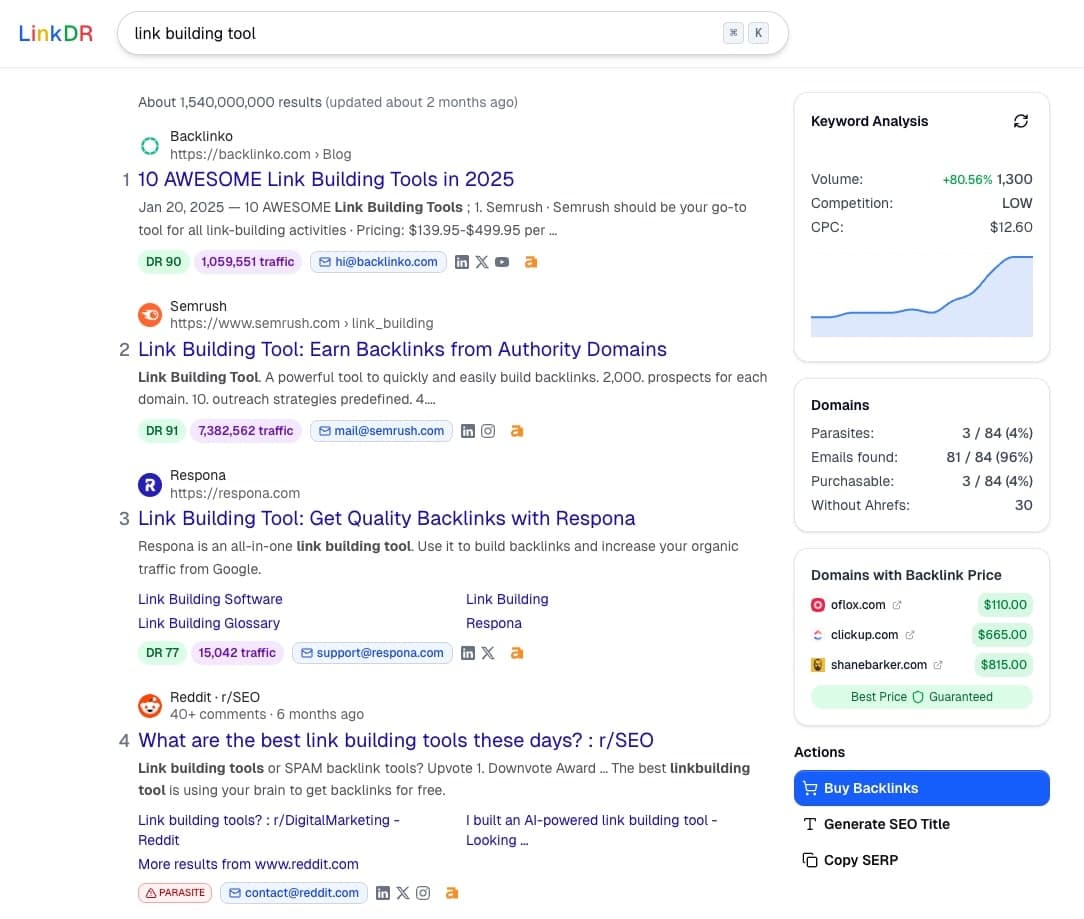Open the 'Link Building Software' sitelink
1084x919 pixels.
click(x=210, y=599)
